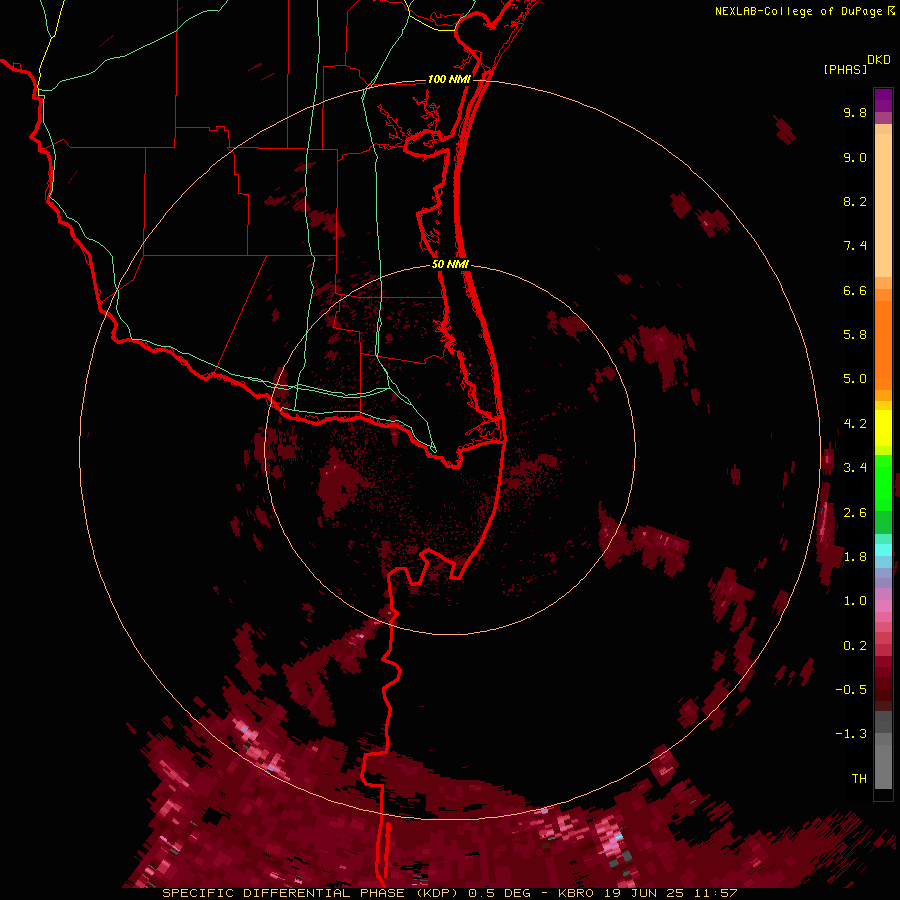Click the 1.8 legend value
This screenshot has height=900, width=900.
[855, 557]
